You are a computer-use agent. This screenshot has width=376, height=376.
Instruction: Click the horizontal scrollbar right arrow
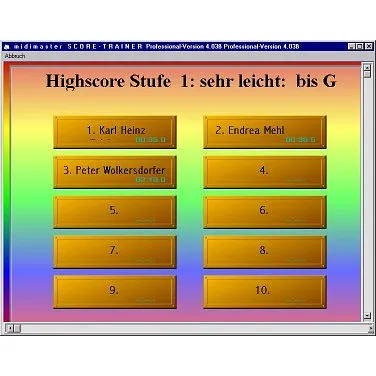[371, 328]
